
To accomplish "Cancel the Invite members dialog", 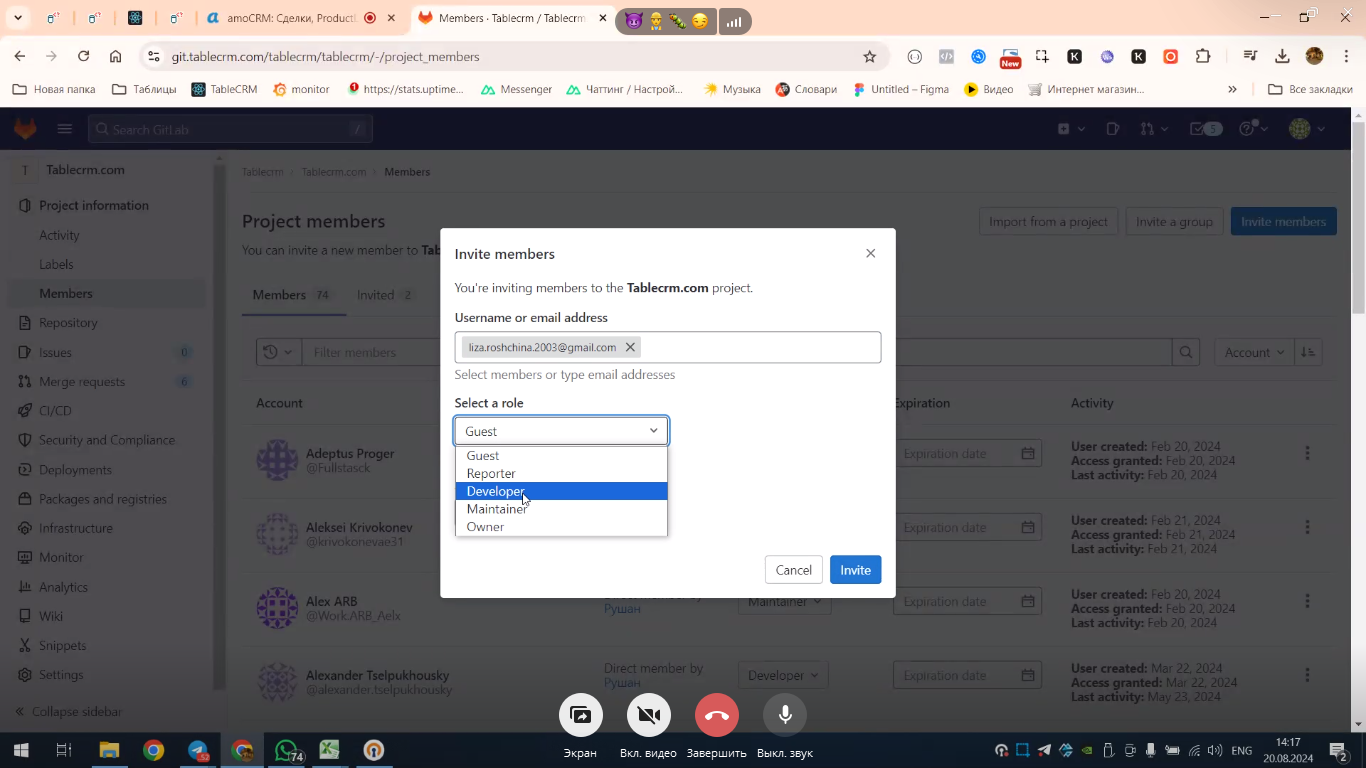I will click(793, 570).
